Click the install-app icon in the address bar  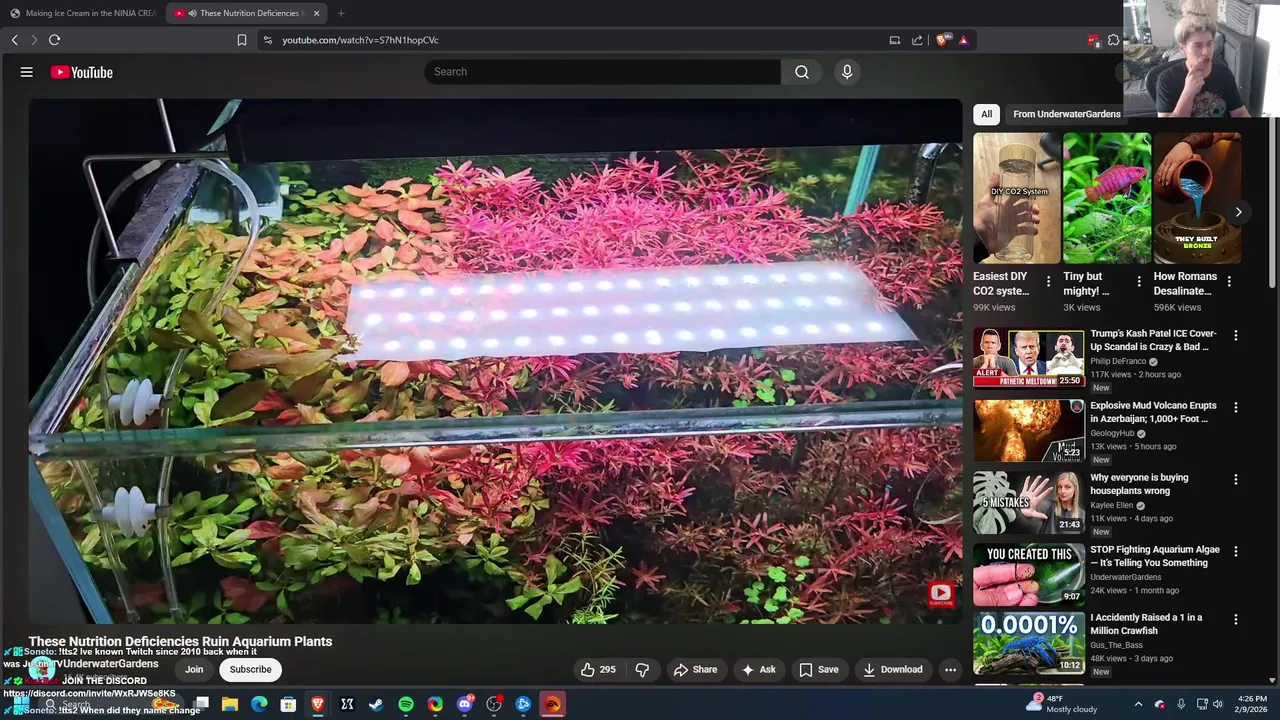pyautogui.click(x=894, y=40)
